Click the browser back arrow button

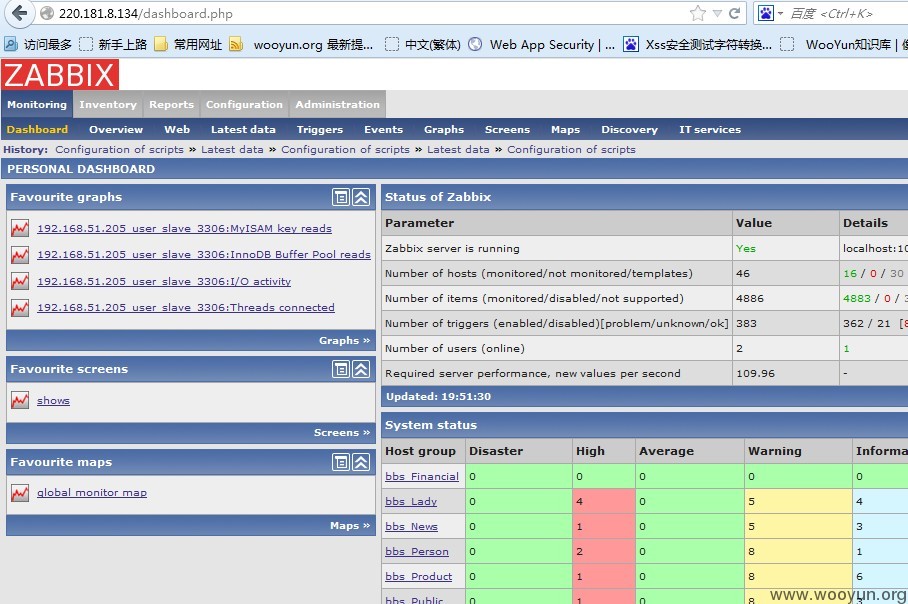(20, 13)
